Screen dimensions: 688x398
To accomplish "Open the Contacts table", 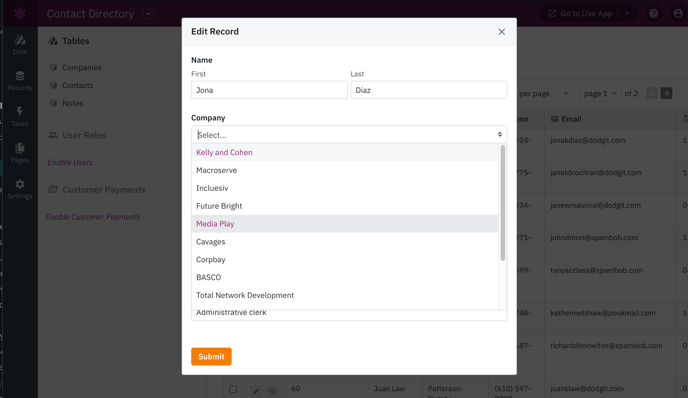I will tap(78, 86).
